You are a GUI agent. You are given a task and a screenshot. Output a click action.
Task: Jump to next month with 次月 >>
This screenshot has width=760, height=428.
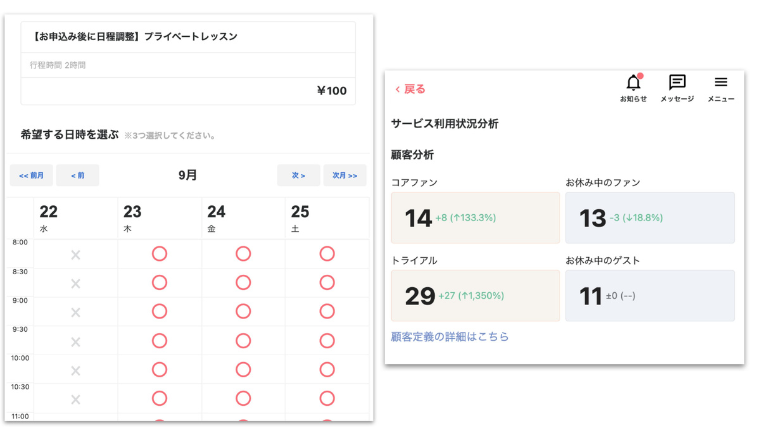point(345,175)
